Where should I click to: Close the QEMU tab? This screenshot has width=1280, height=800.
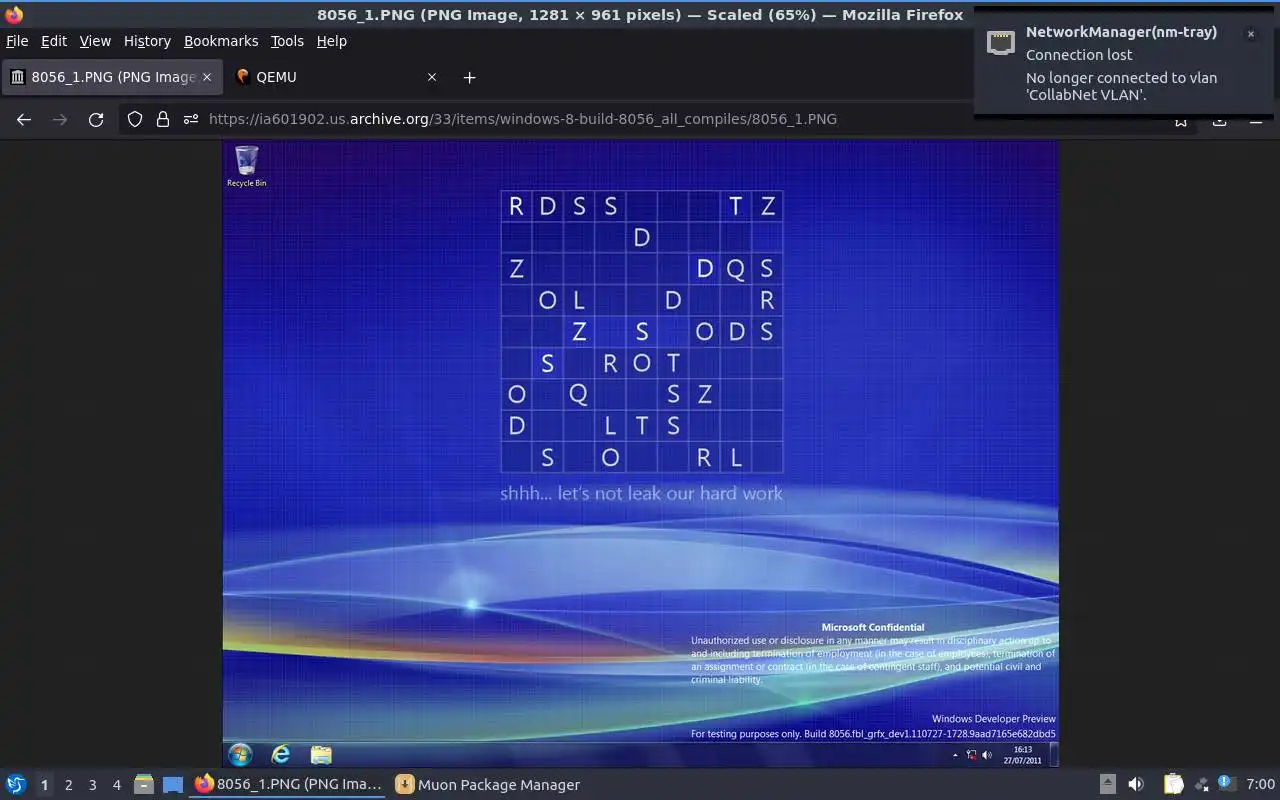click(x=432, y=77)
